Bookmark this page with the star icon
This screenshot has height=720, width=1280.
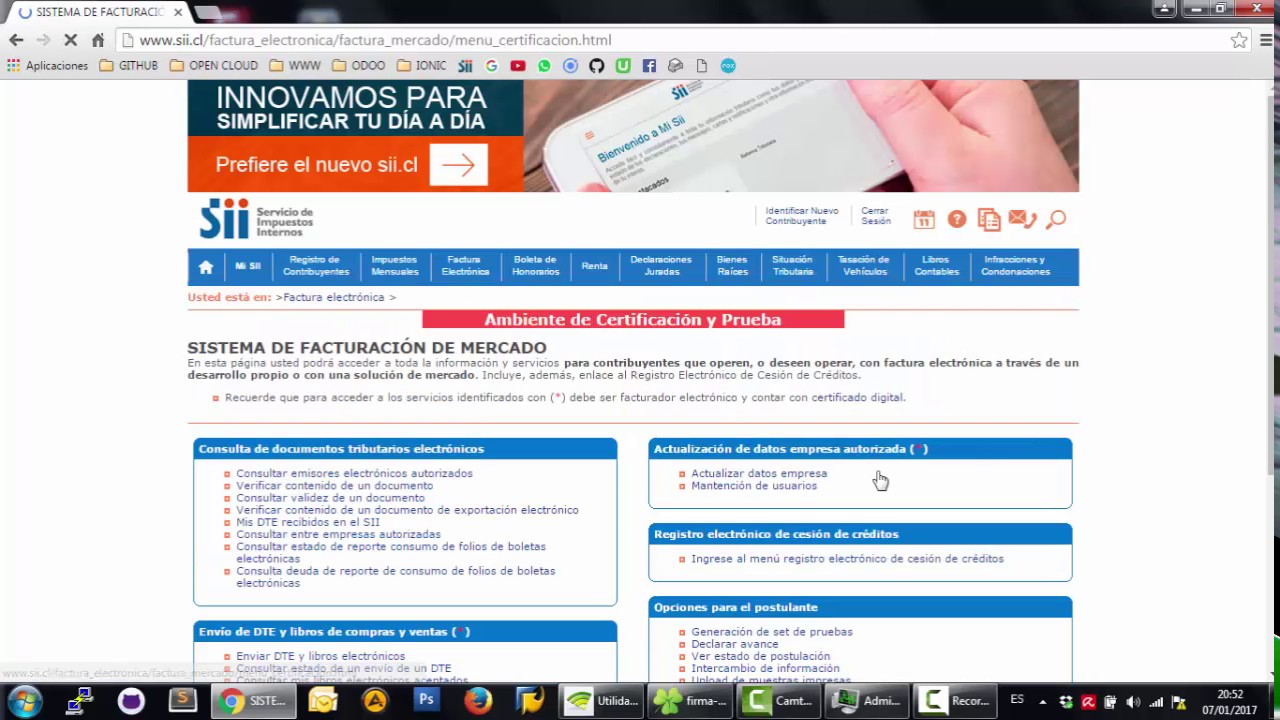point(1239,40)
